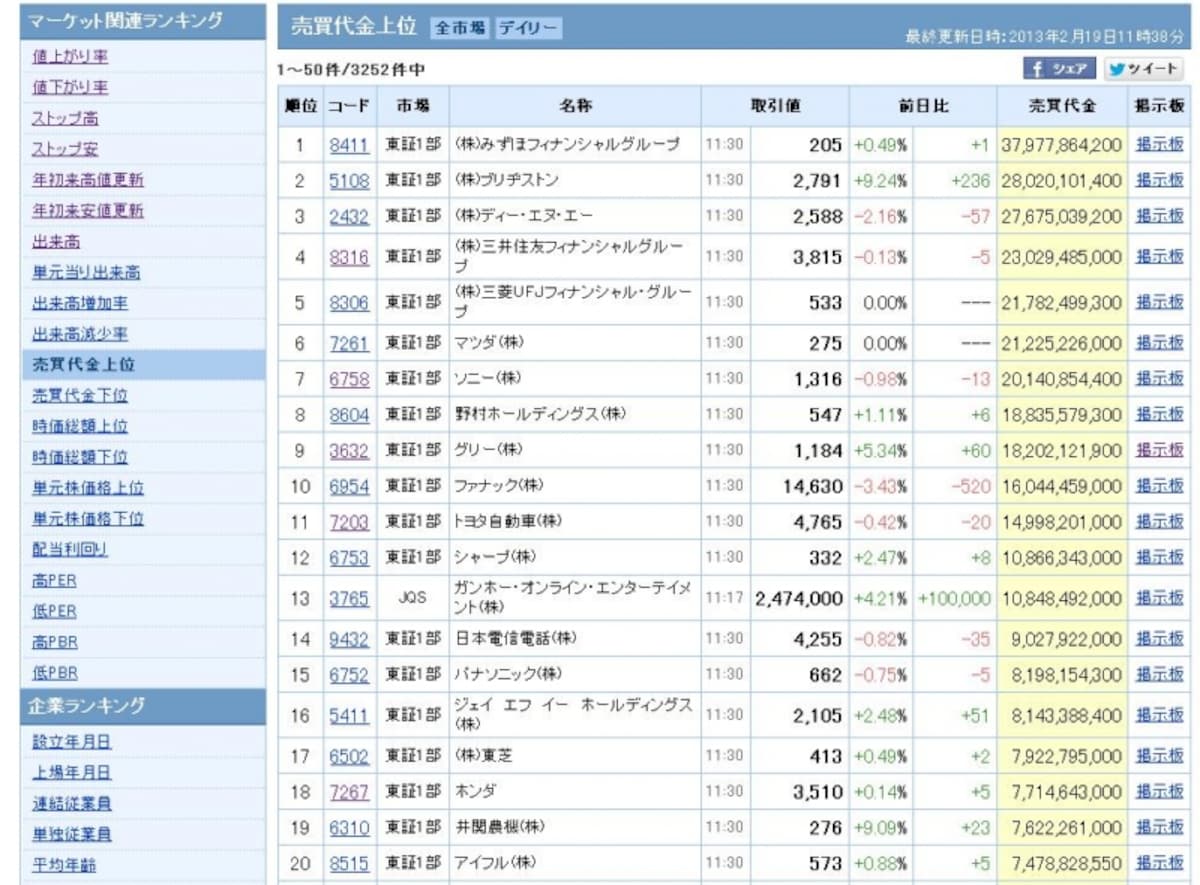Open 時価総額下位 ranking
This screenshot has height=885, width=1200.
(x=80, y=457)
